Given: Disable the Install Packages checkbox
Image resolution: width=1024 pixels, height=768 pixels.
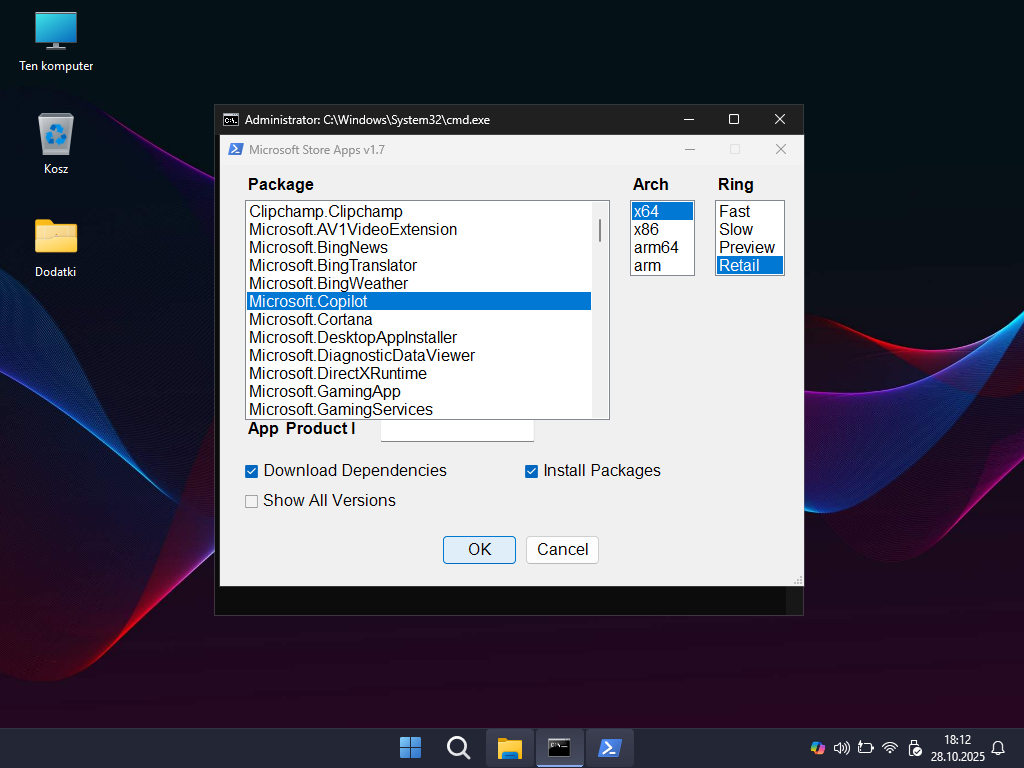Looking at the screenshot, I should 532,471.
